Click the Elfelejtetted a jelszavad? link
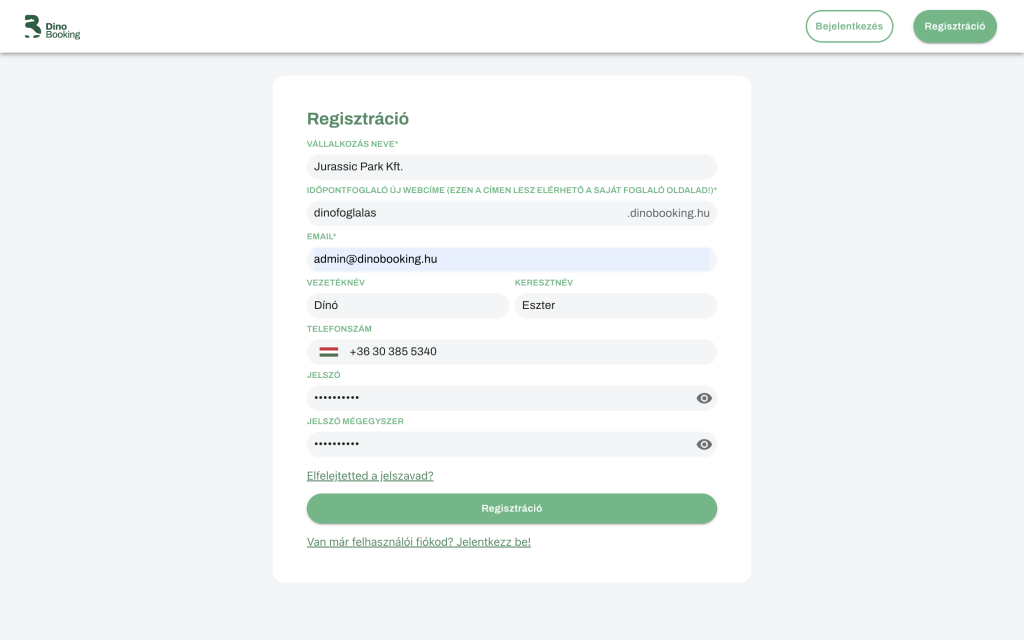Image resolution: width=1024 pixels, height=640 pixels. click(370, 476)
